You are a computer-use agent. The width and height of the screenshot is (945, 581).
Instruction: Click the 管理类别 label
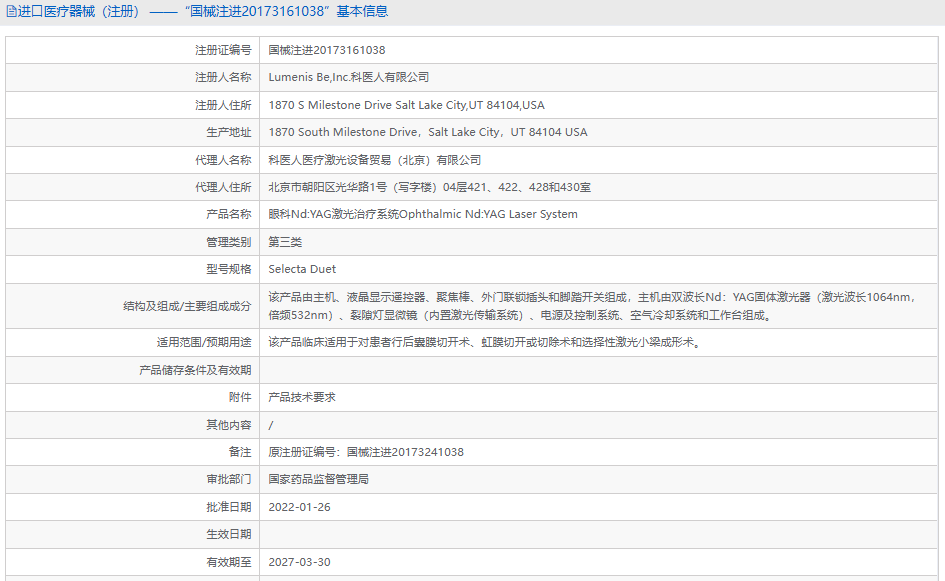coord(228,242)
